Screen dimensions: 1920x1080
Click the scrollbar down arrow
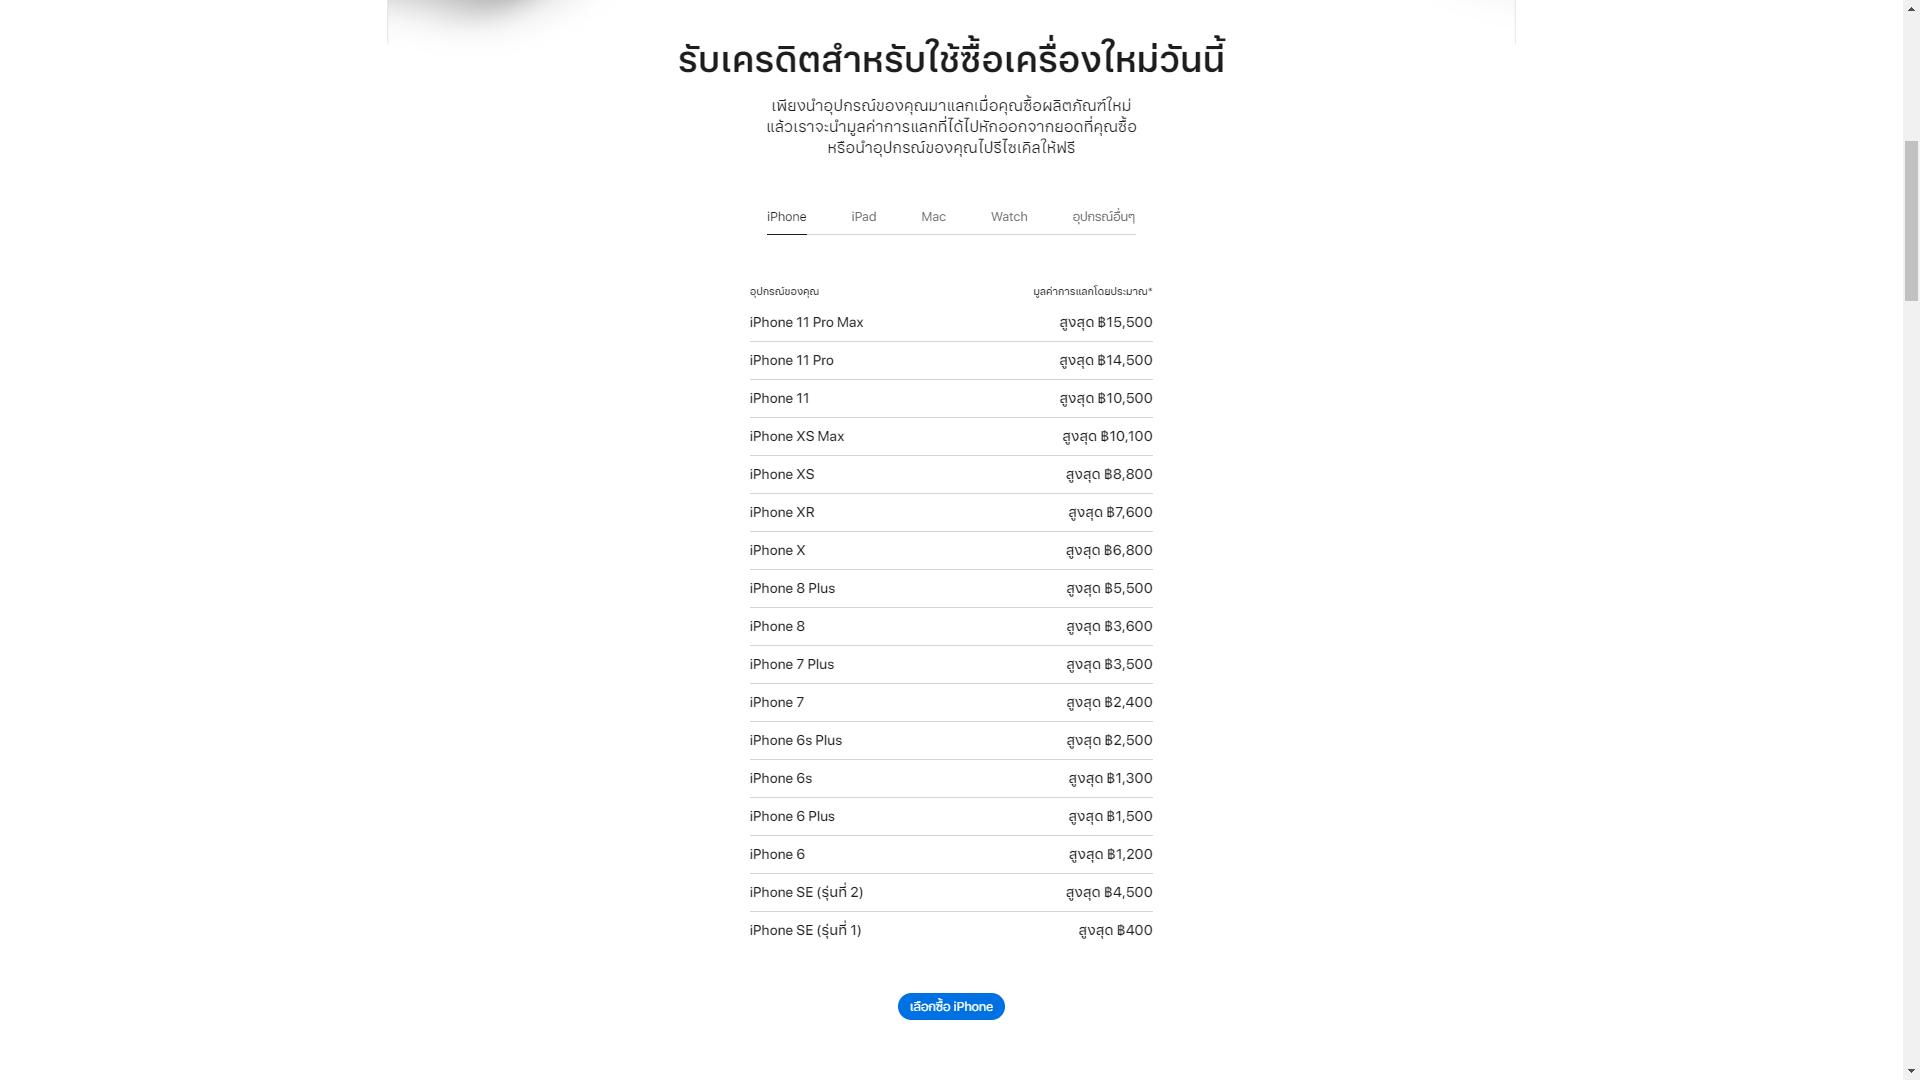pyautogui.click(x=1911, y=1071)
